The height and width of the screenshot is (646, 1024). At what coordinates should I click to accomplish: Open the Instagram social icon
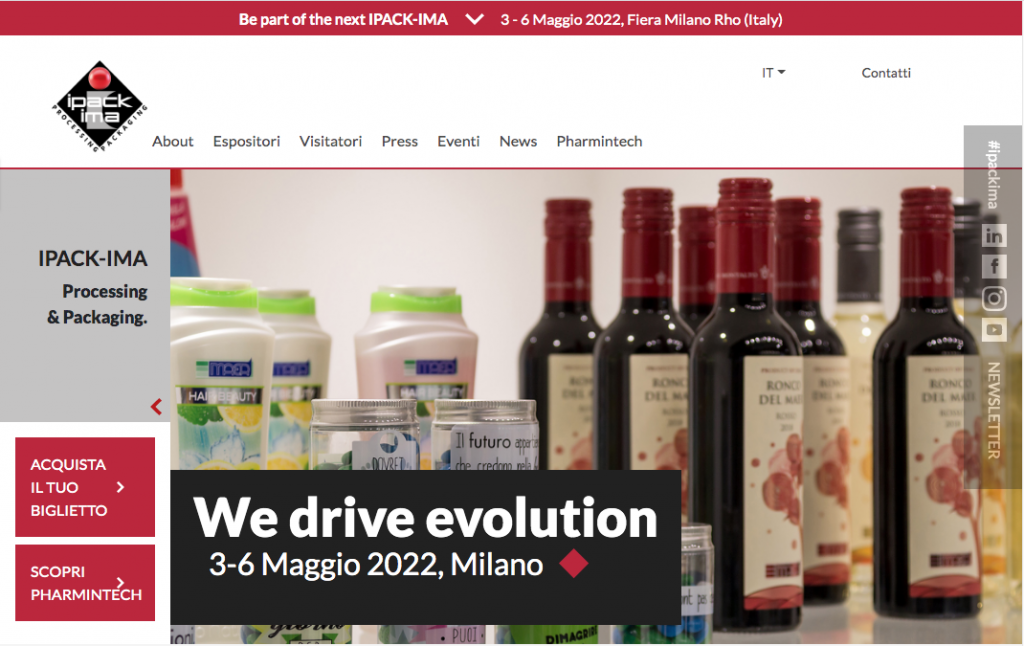pyautogui.click(x=993, y=298)
